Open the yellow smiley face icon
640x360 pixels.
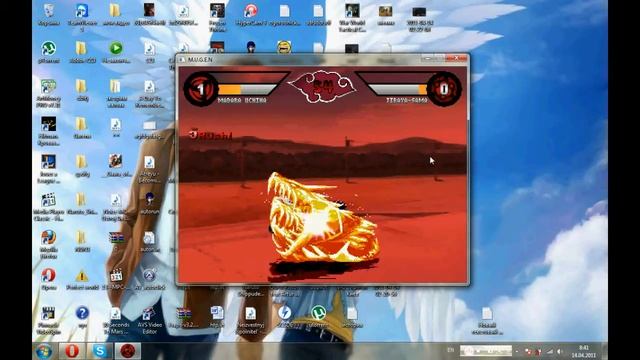click(284, 47)
